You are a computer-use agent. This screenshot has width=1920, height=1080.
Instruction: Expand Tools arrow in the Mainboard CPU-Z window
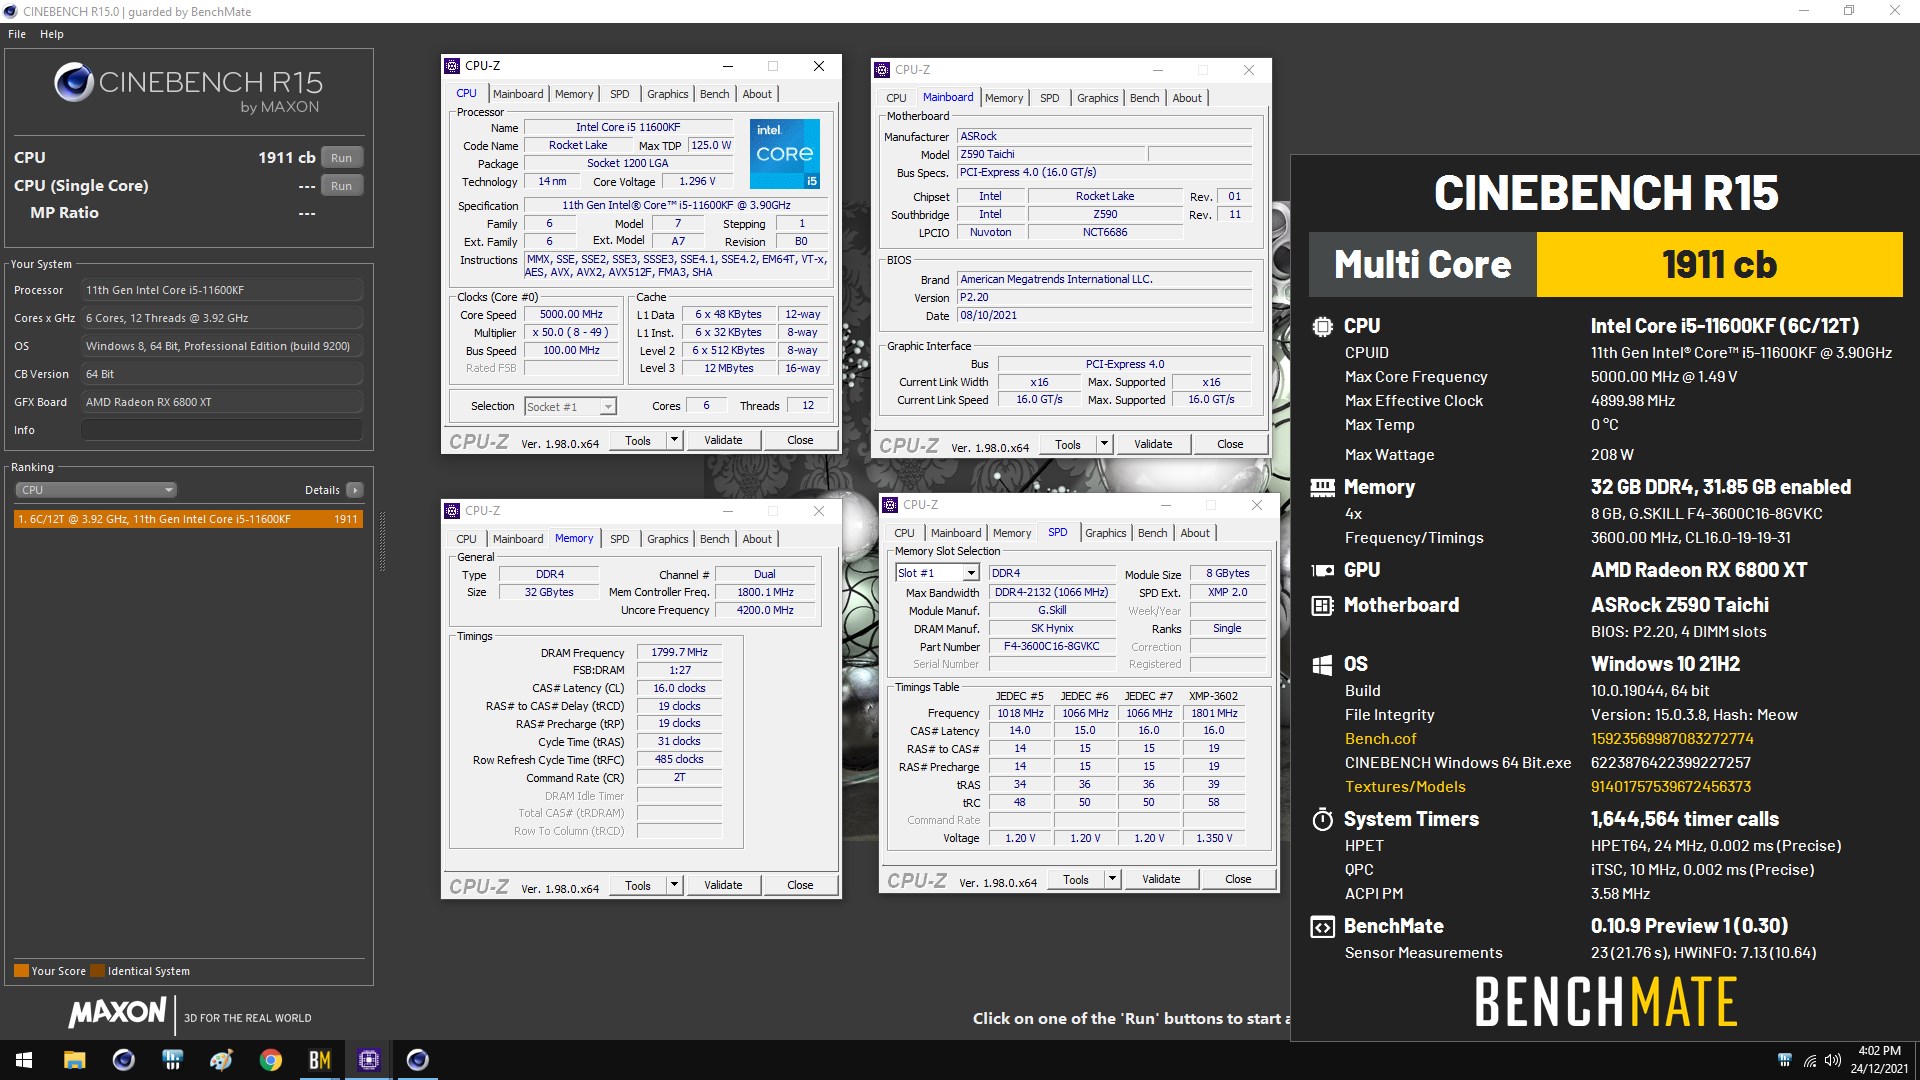(x=1104, y=444)
